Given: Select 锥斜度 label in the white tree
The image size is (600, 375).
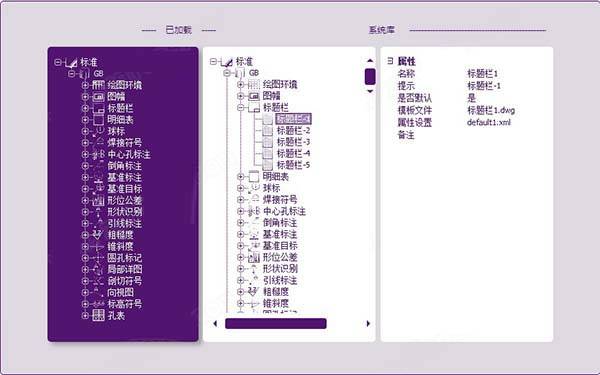Looking at the screenshot, I should tap(276, 303).
